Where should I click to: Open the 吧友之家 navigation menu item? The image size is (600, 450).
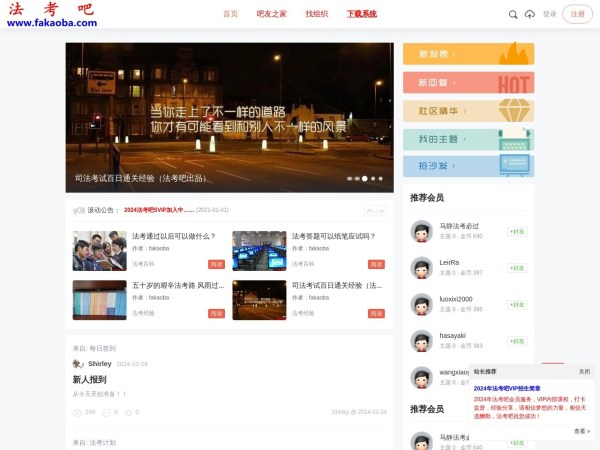tap(271, 14)
